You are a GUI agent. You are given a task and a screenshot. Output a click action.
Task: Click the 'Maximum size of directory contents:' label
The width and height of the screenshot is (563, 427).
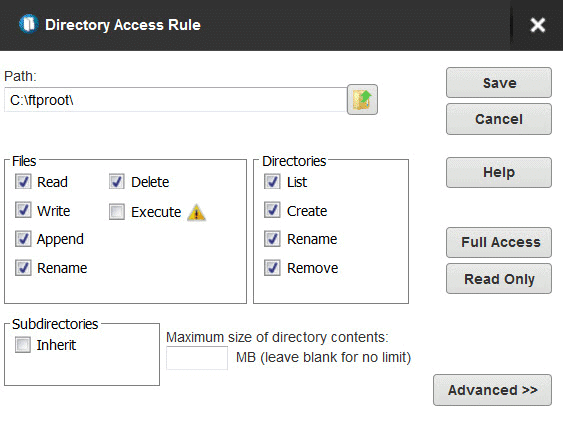(277, 337)
